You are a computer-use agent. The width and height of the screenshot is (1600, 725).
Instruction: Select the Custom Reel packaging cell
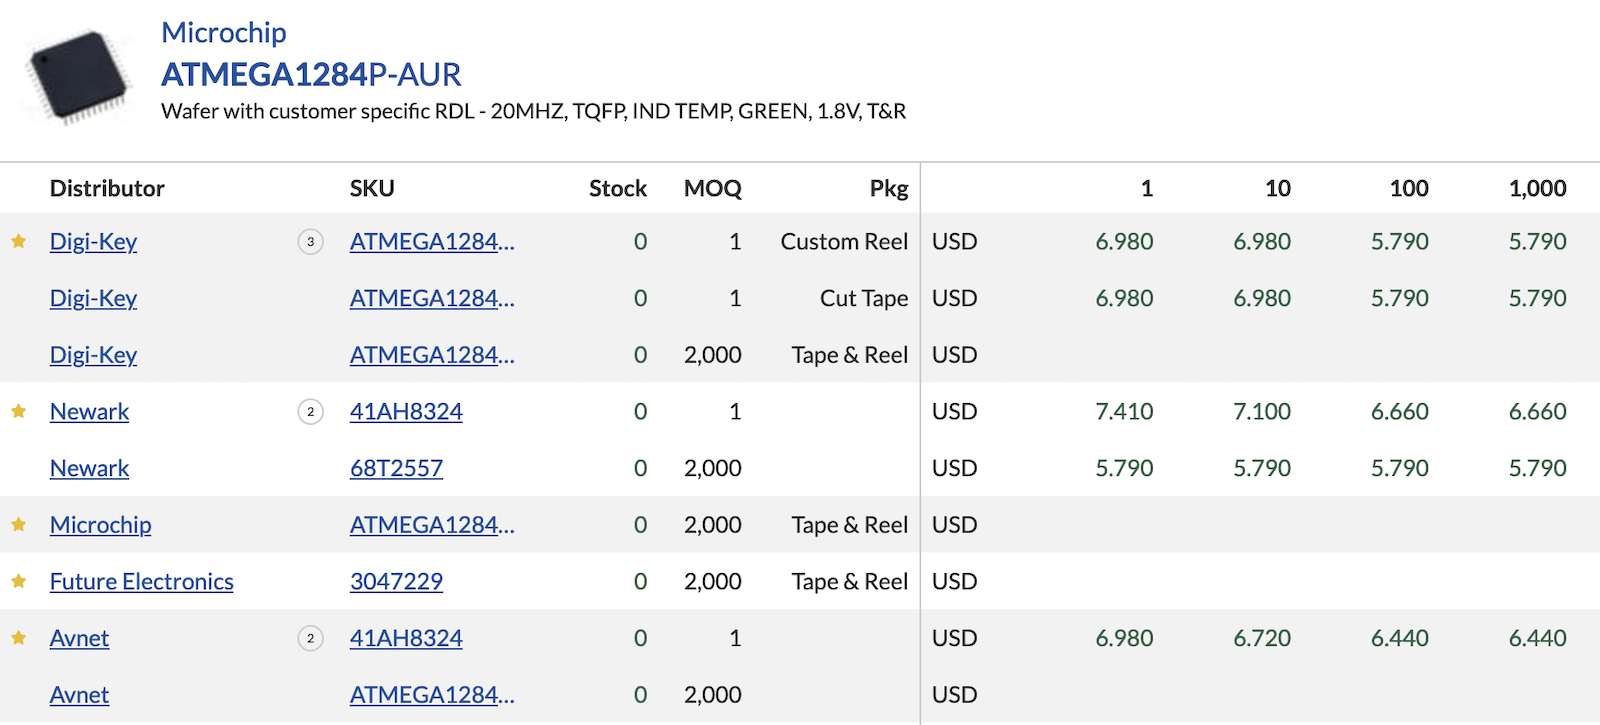coord(844,241)
